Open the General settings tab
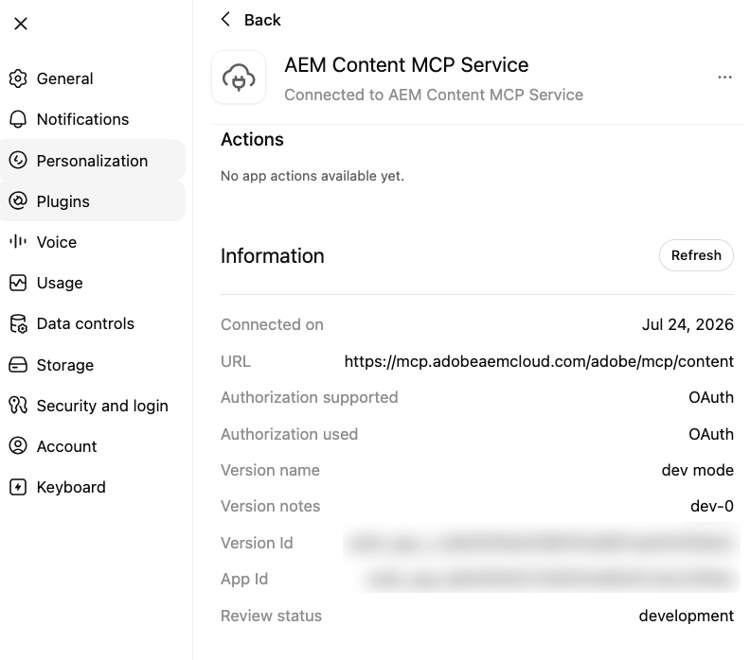750x660 pixels. point(93,78)
